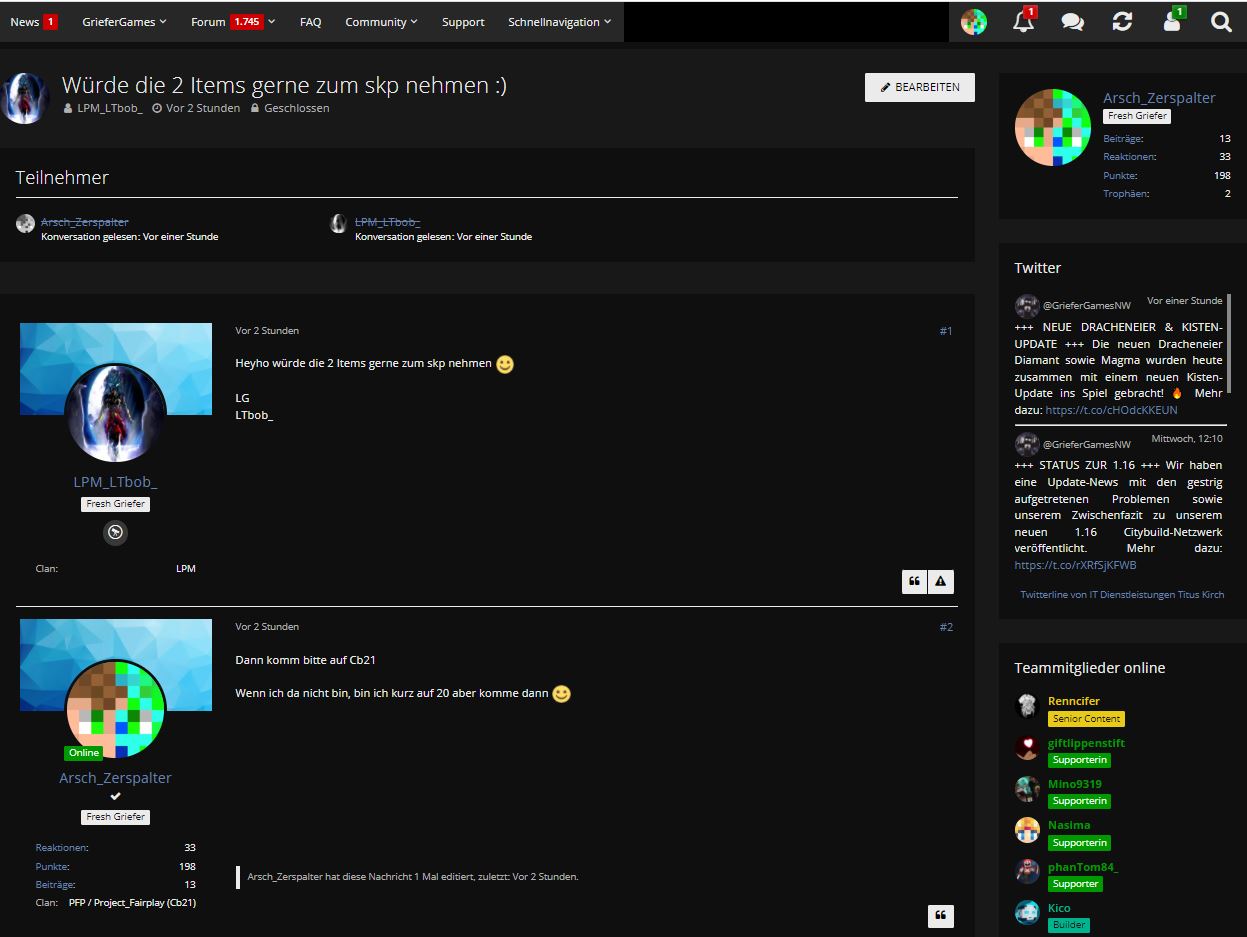Open the Support menu item
The width and height of the screenshot is (1247, 937).
click(x=463, y=22)
